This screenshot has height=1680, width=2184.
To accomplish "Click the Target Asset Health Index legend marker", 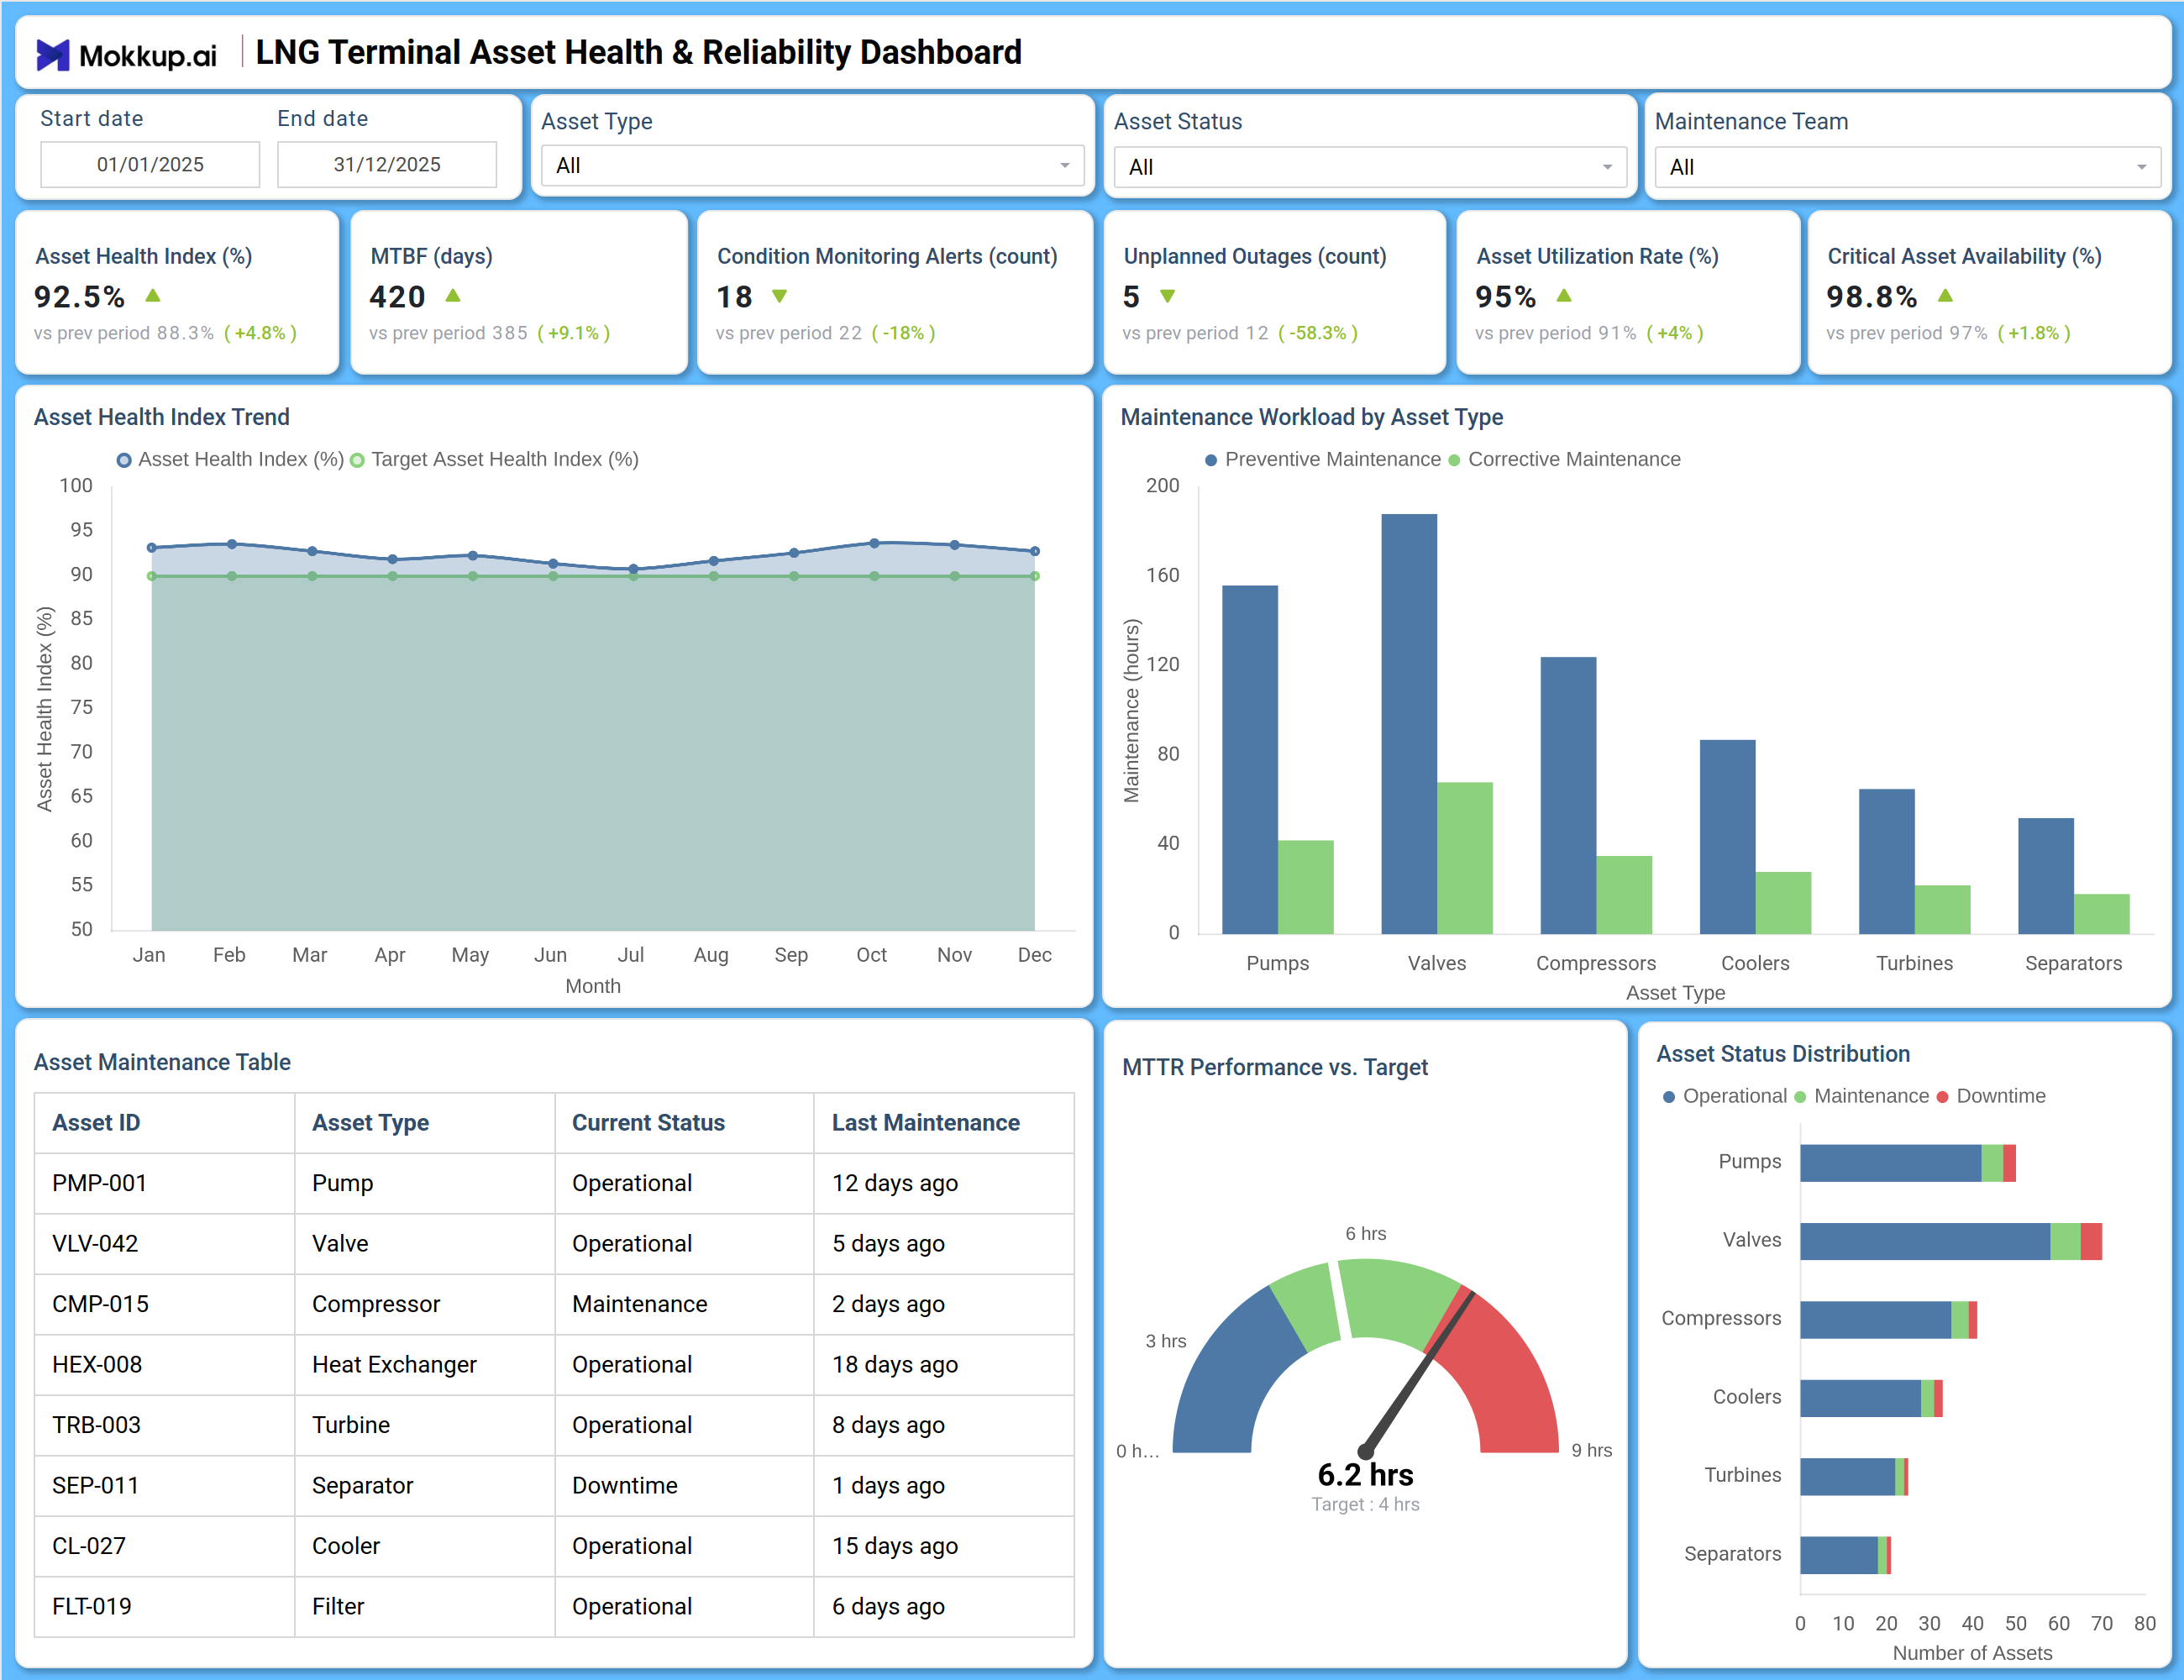I will 357,460.
